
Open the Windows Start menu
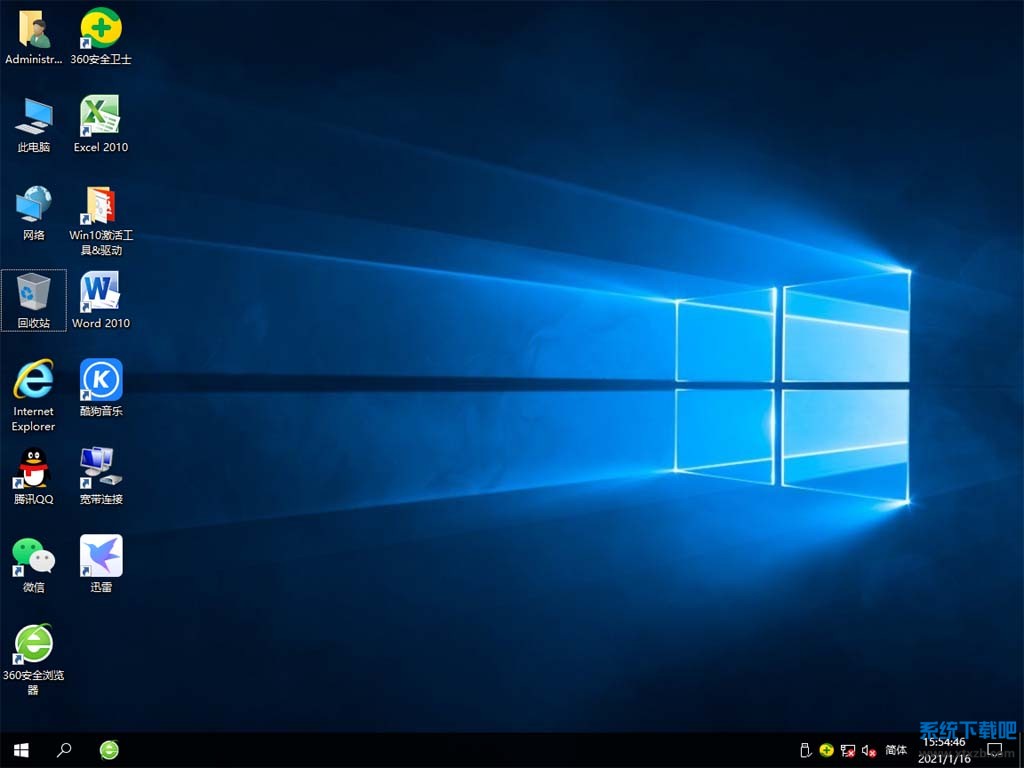point(21,750)
